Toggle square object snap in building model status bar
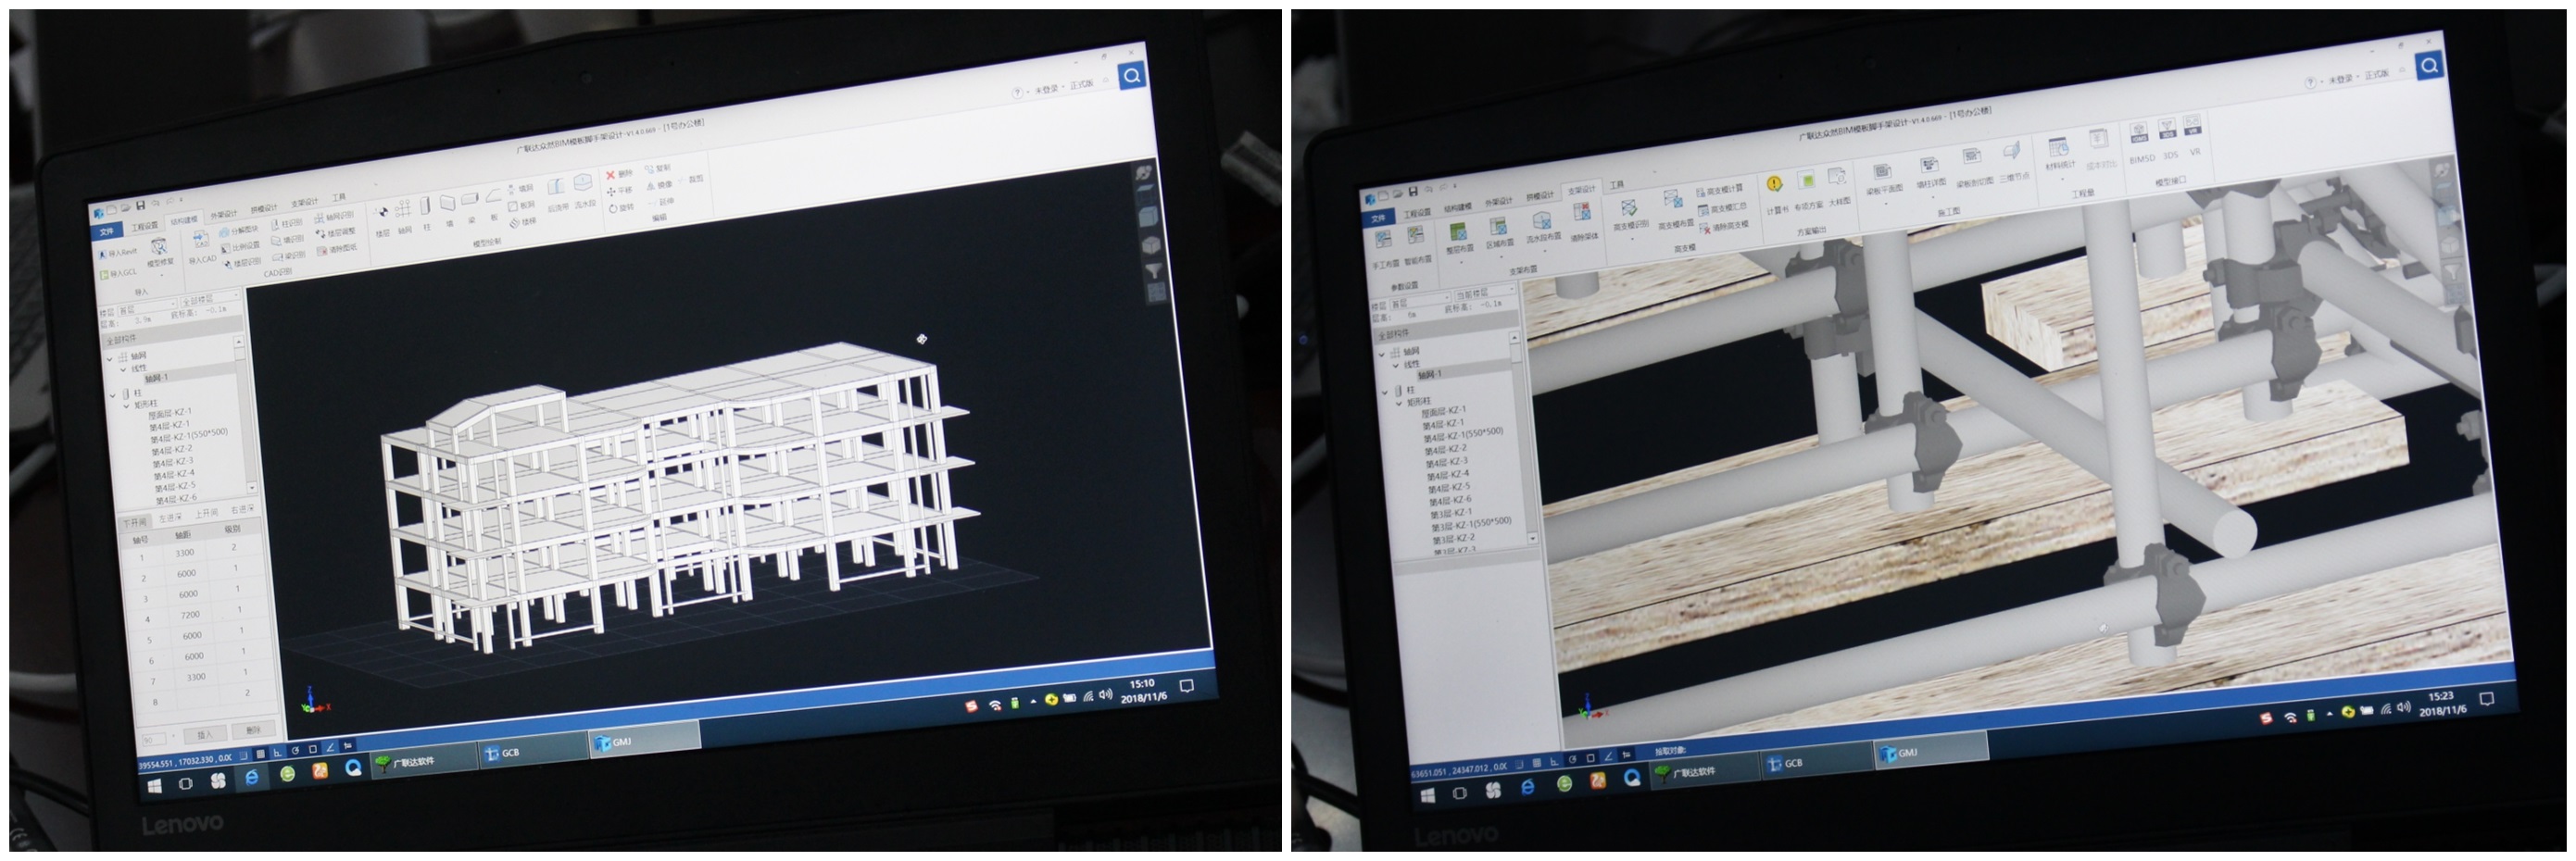This screenshot has width=2576, height=861. coord(313,749)
